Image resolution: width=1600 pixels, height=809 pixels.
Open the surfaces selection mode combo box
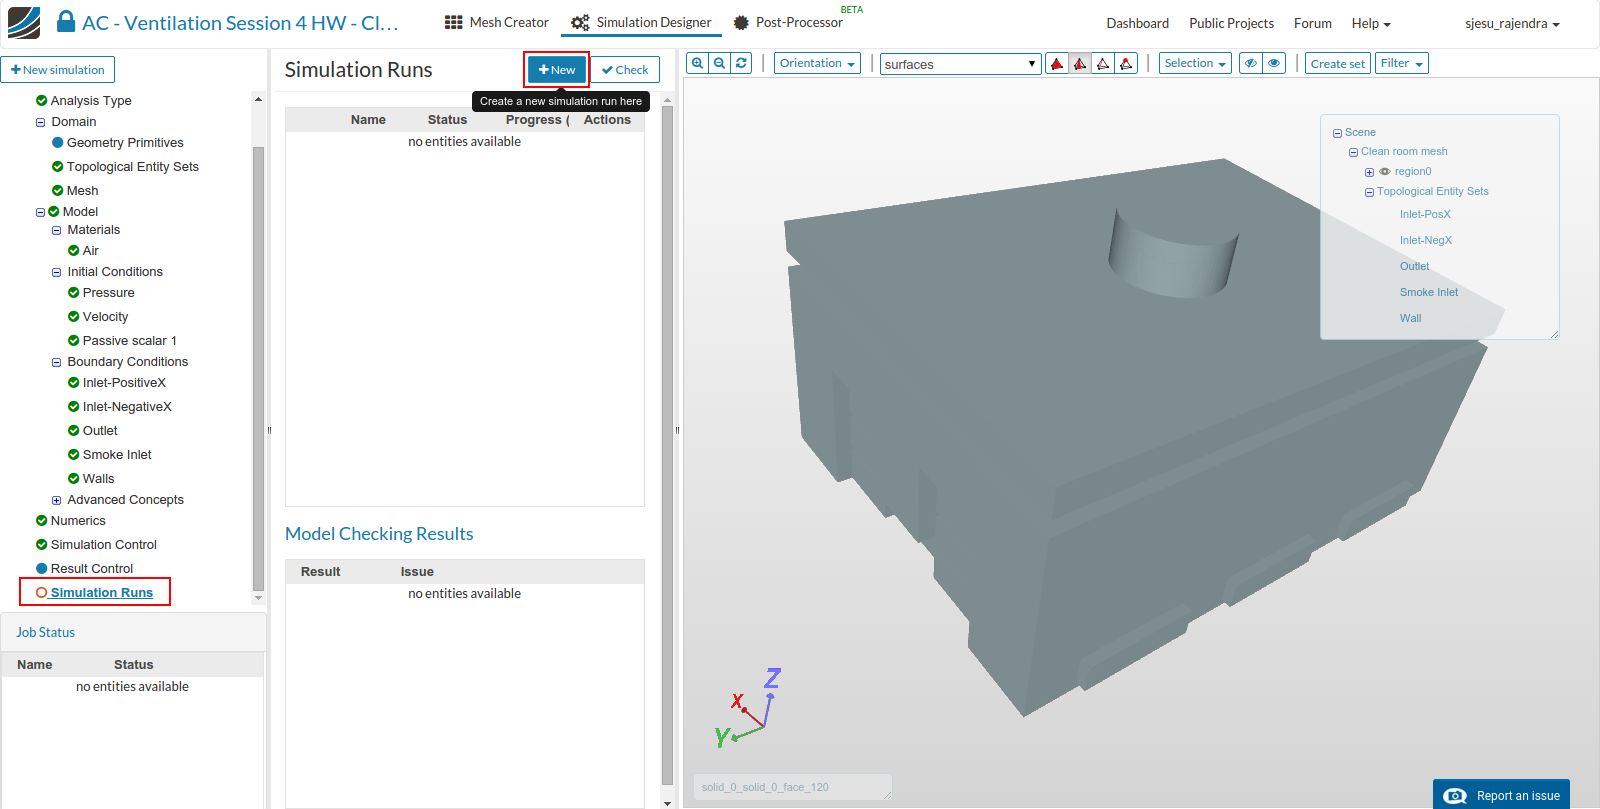[x=960, y=64]
